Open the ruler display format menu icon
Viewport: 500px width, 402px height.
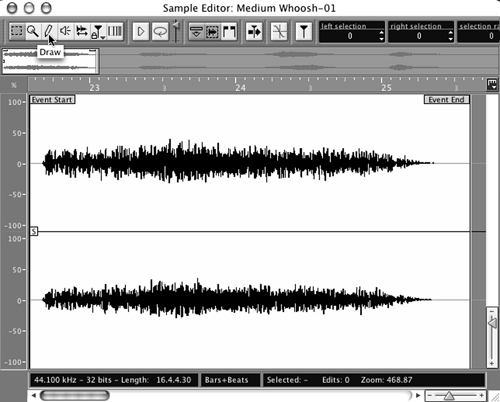click(492, 84)
